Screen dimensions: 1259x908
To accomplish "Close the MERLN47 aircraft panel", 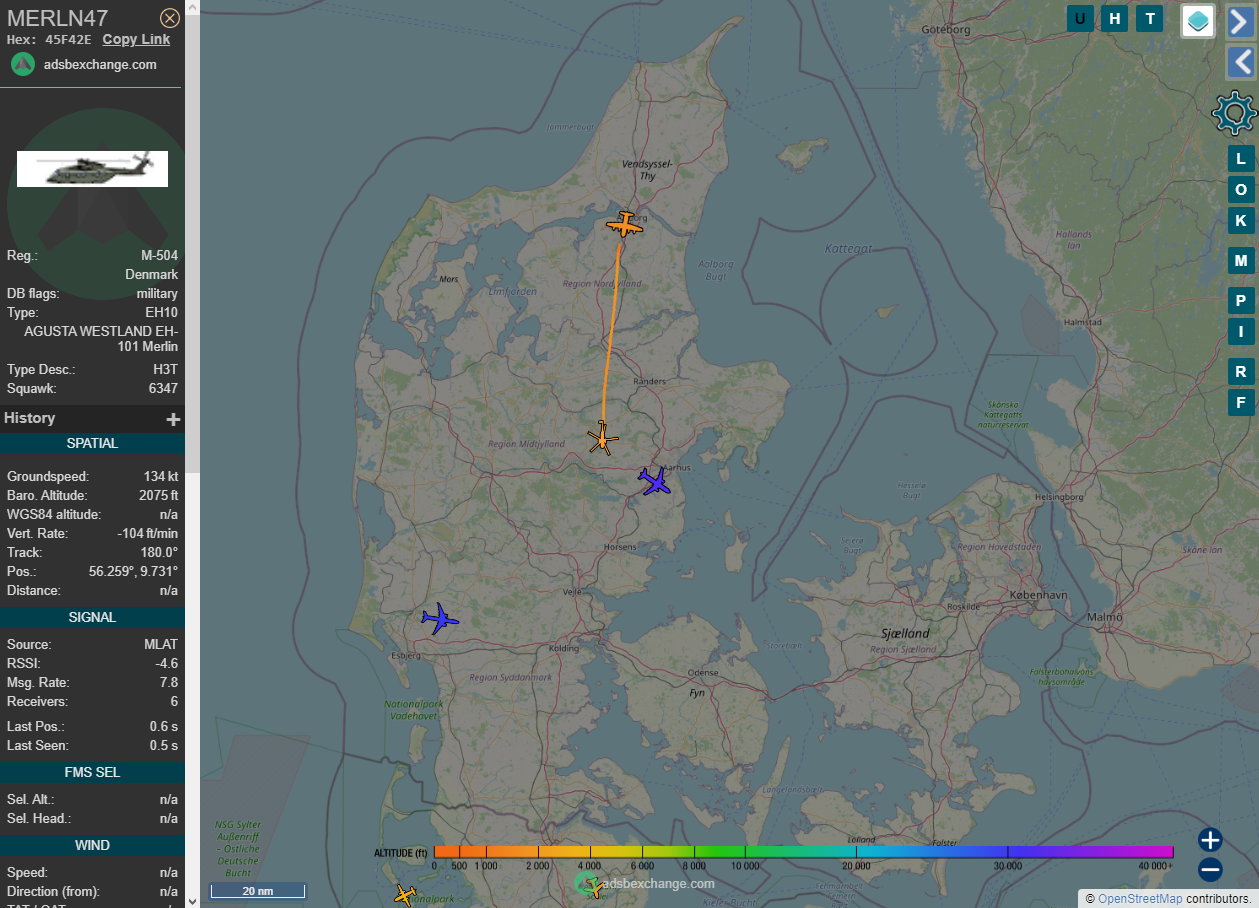I will [170, 18].
